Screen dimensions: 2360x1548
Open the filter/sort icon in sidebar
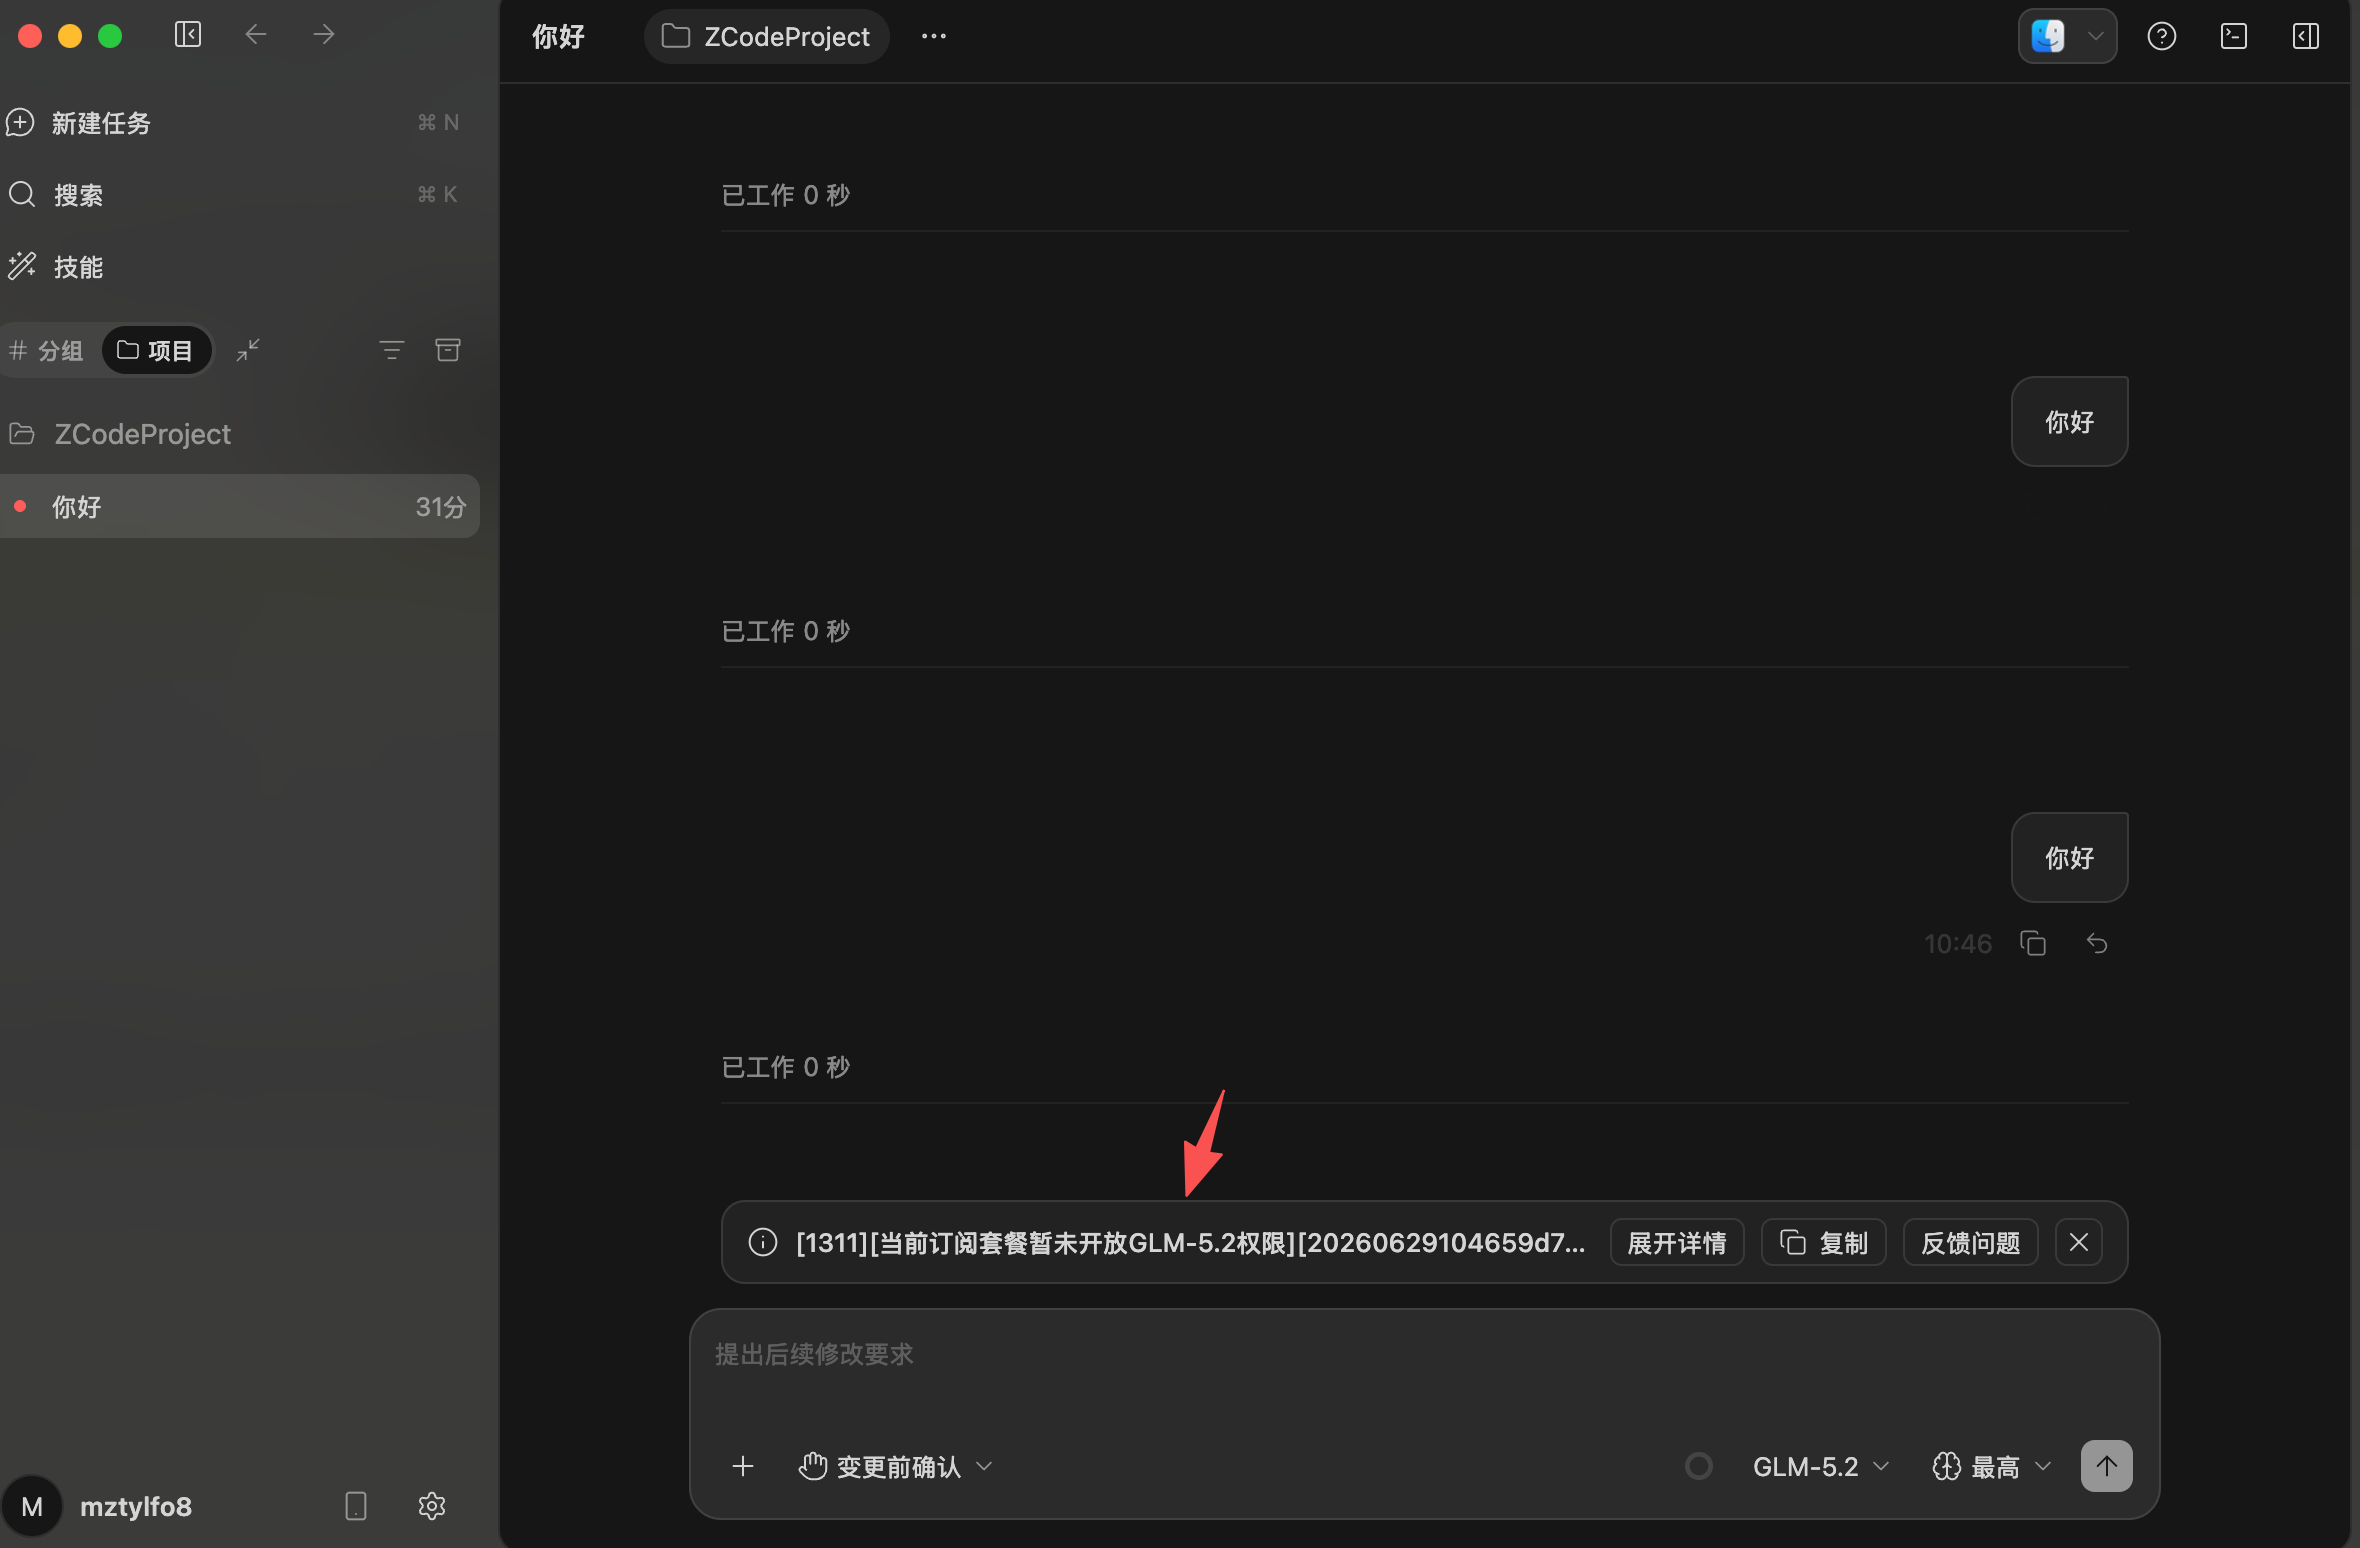(392, 350)
